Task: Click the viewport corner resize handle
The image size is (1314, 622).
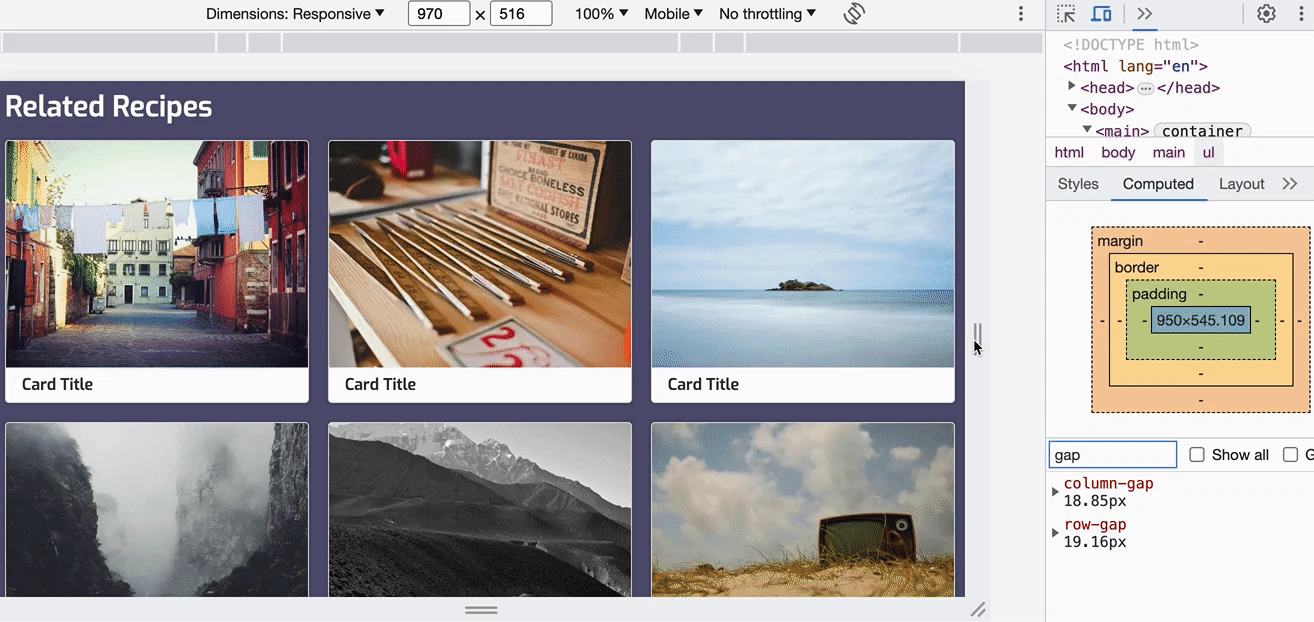Action: click(x=978, y=609)
